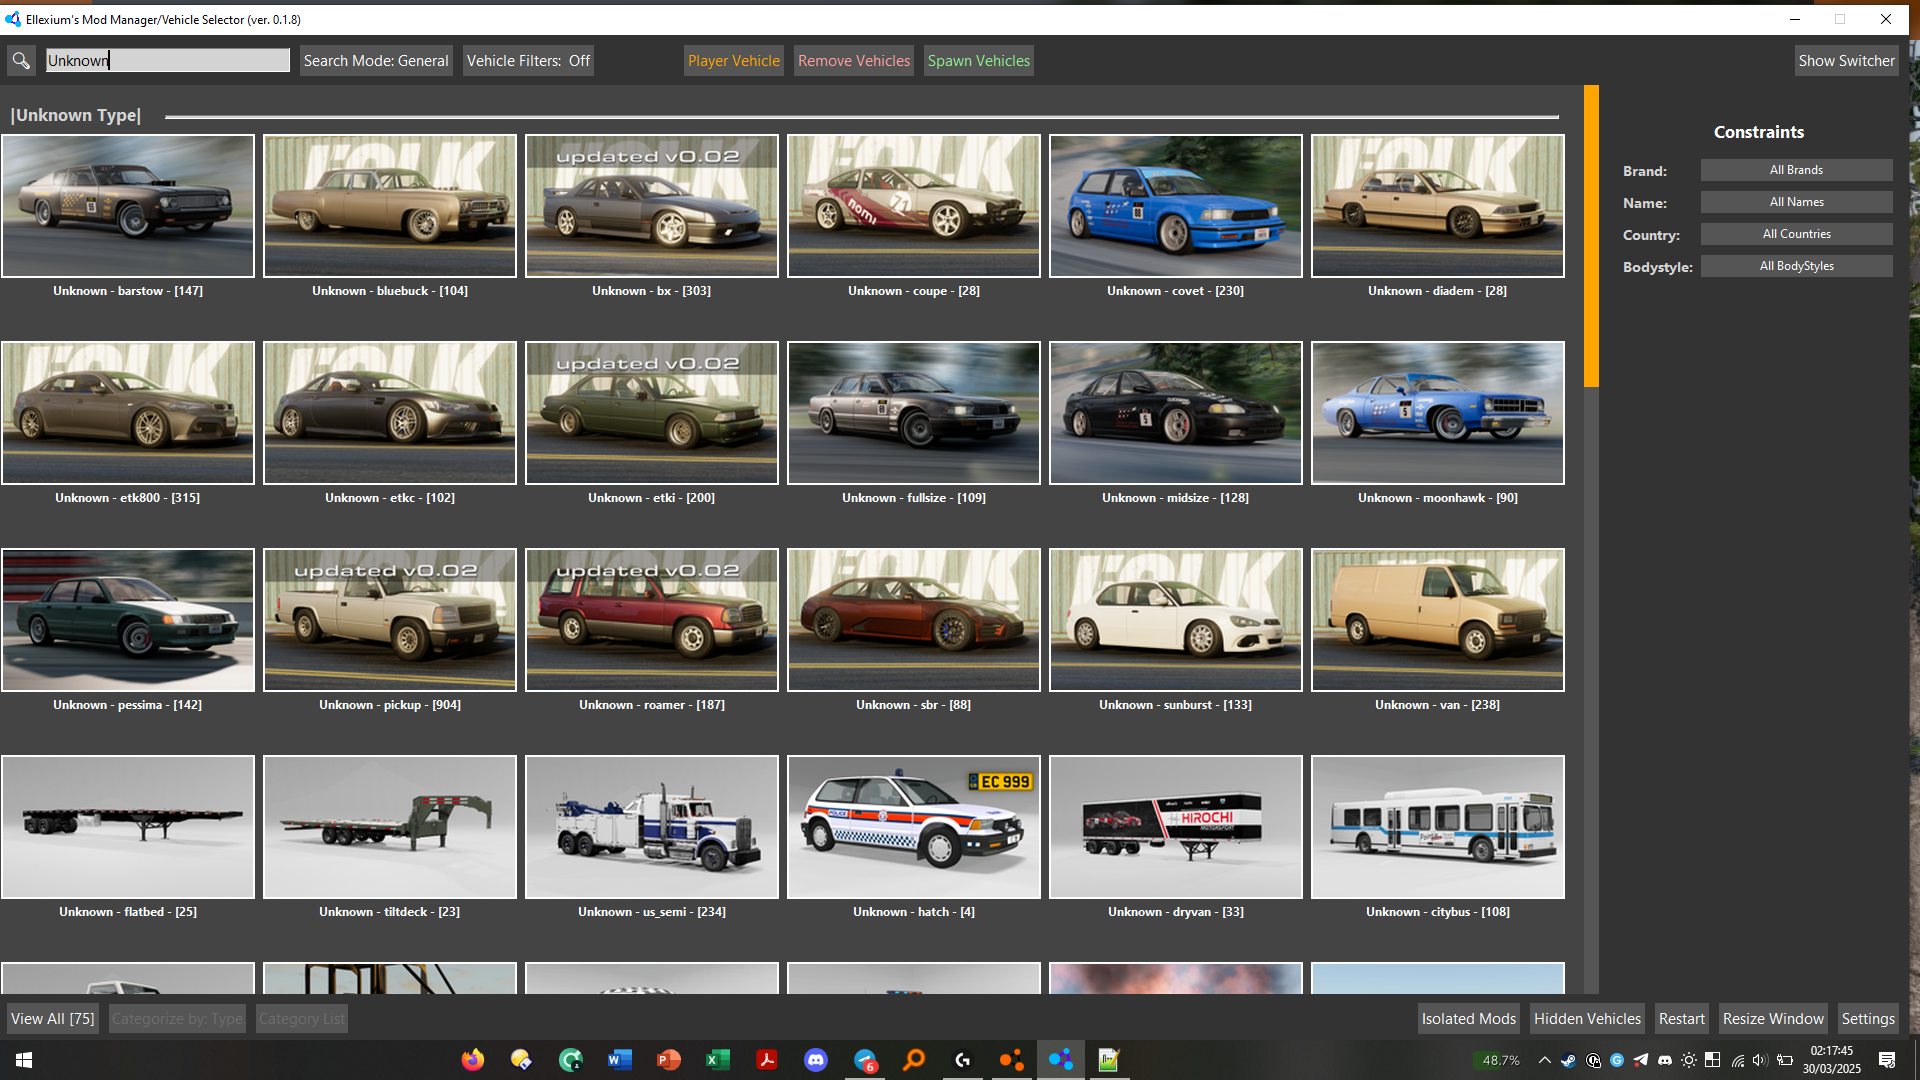Open the All BodyStyles dropdown
The height and width of the screenshot is (1080, 1920).
pos(1796,266)
